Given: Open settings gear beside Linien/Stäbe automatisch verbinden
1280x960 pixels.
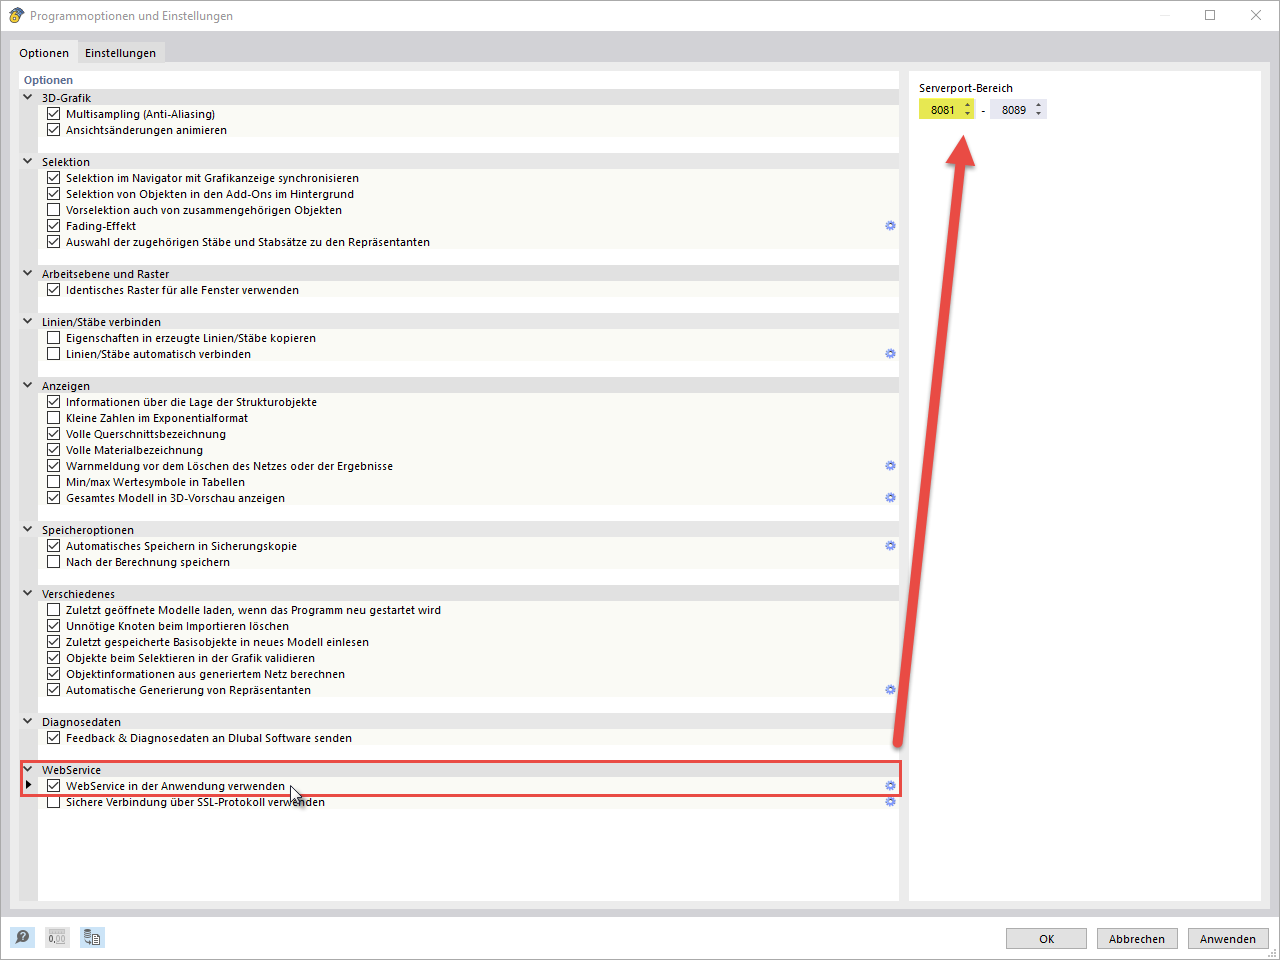Looking at the screenshot, I should coord(890,353).
